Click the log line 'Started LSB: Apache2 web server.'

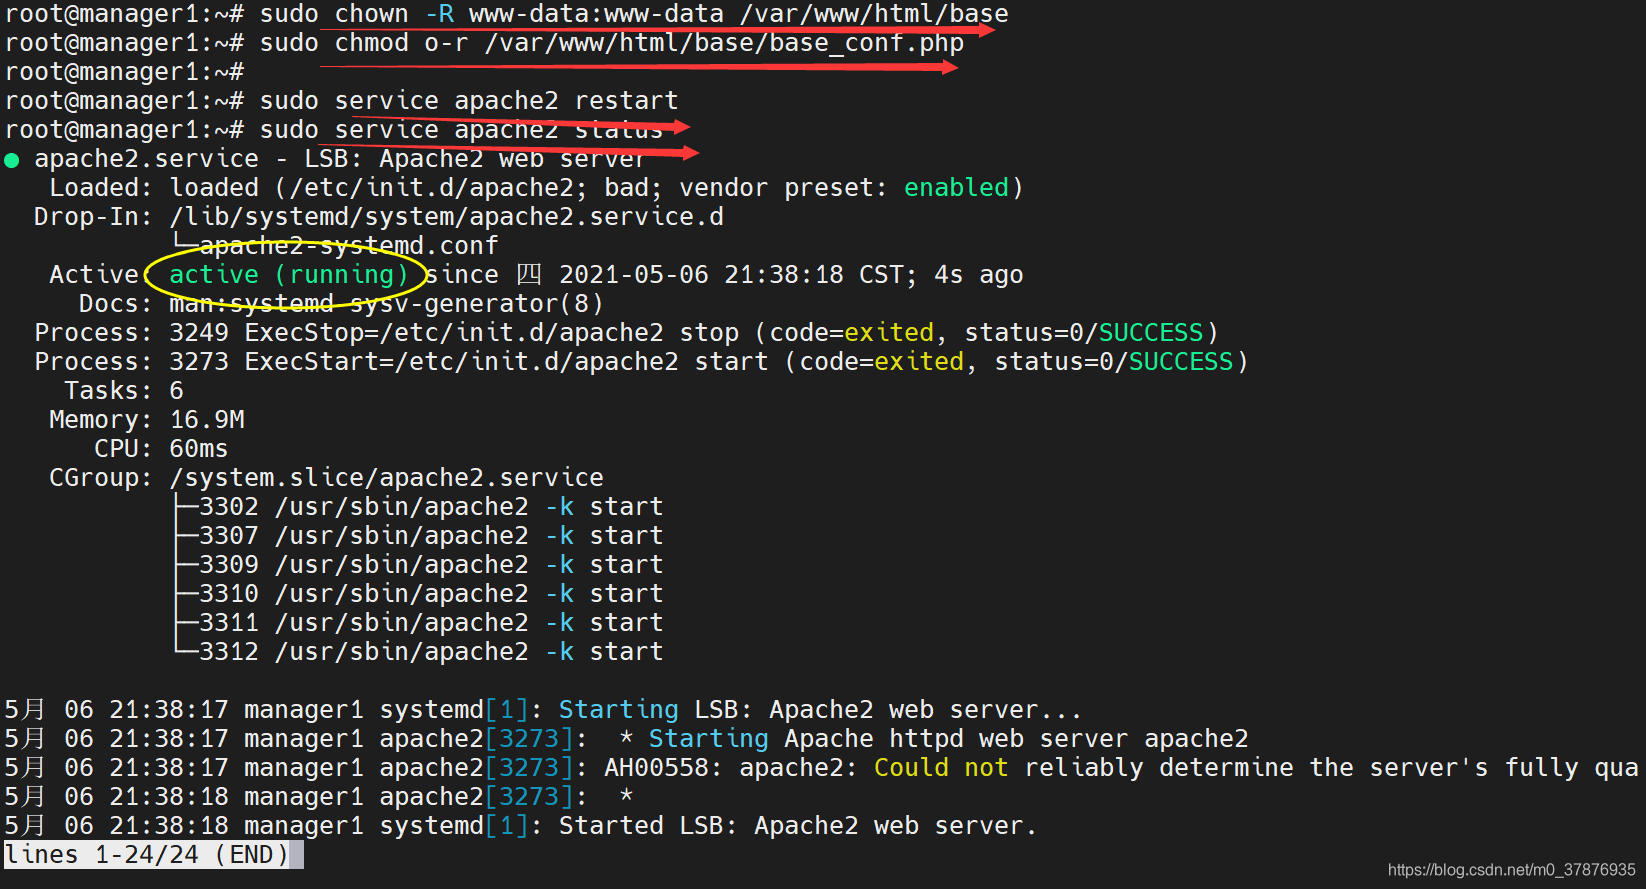pos(520,826)
